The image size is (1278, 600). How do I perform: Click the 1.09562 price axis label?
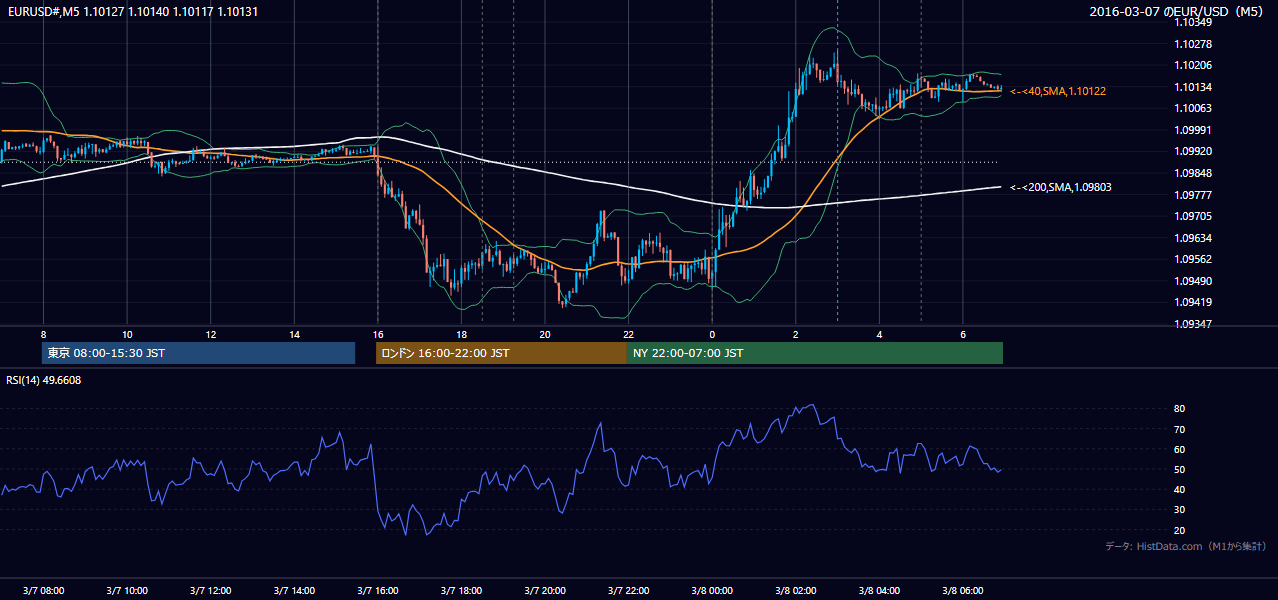point(1193,259)
